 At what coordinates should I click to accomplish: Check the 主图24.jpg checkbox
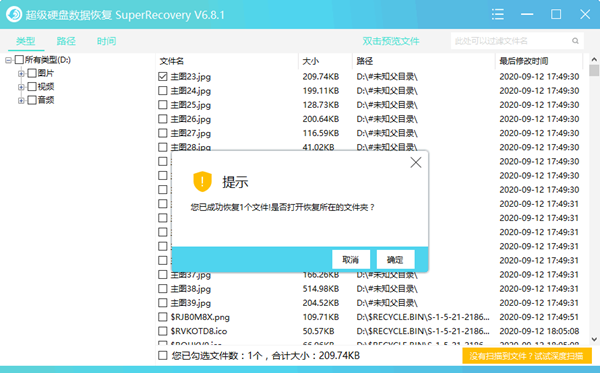pos(163,91)
